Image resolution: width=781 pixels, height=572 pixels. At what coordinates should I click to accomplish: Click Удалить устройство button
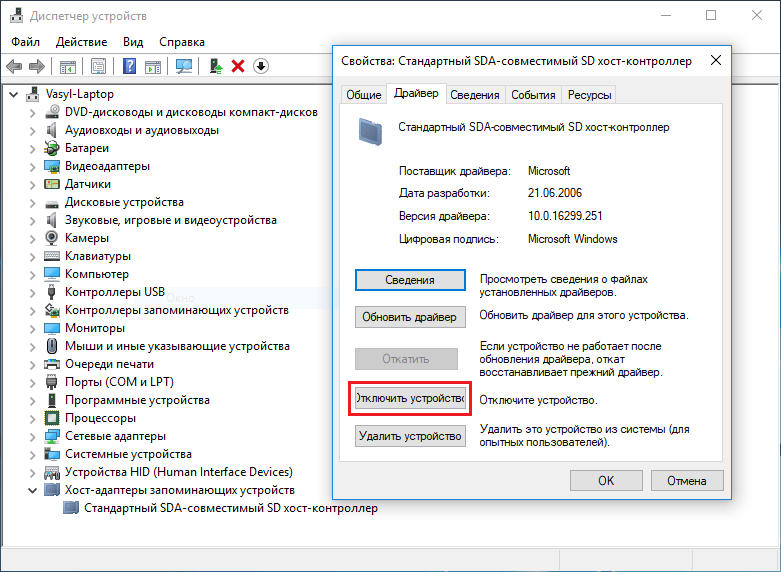pos(410,436)
